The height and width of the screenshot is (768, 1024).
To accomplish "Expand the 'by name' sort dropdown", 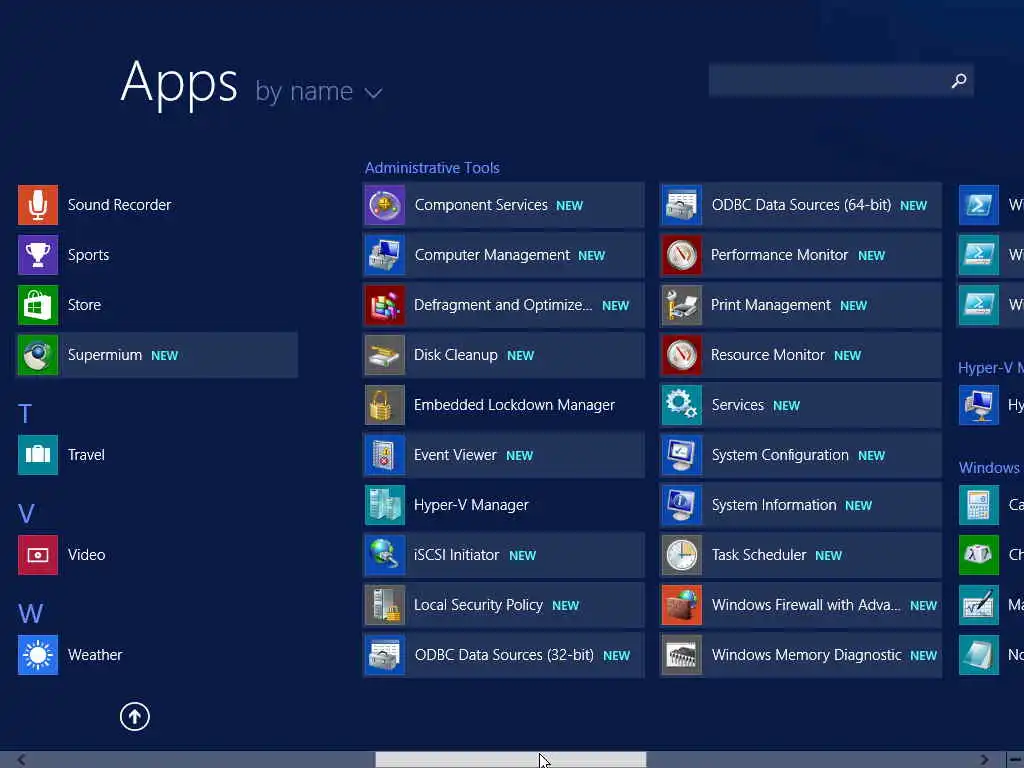I will click(x=319, y=91).
